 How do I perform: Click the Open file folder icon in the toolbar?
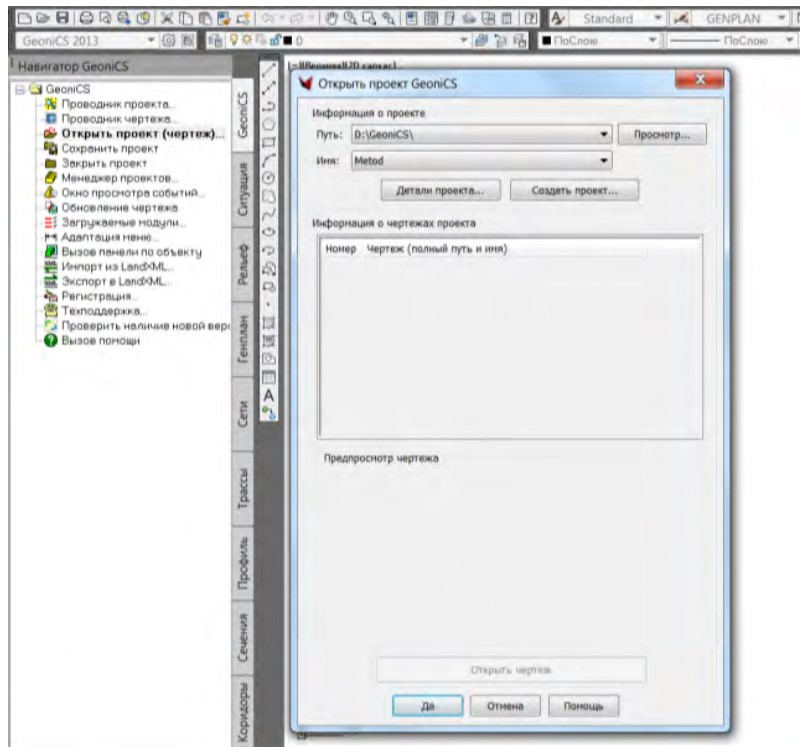pyautogui.click(x=43, y=19)
